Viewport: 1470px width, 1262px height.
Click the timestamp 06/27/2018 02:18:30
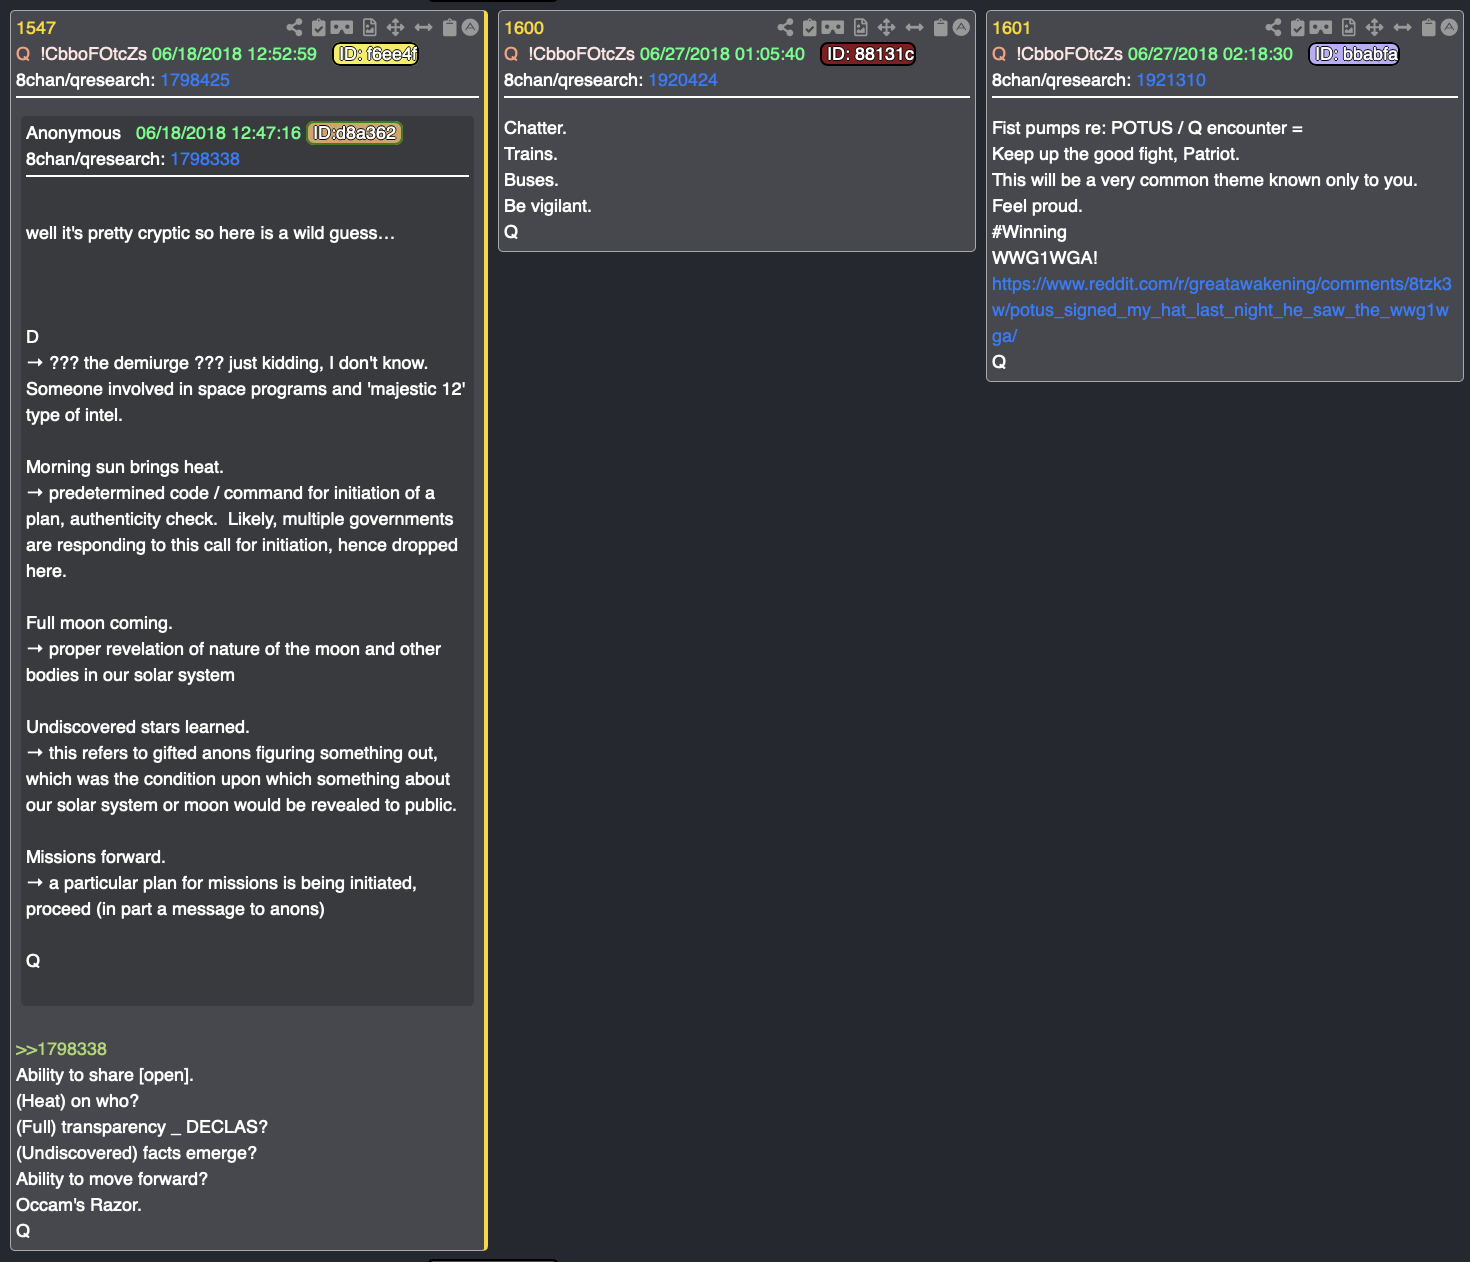[x=1210, y=54]
